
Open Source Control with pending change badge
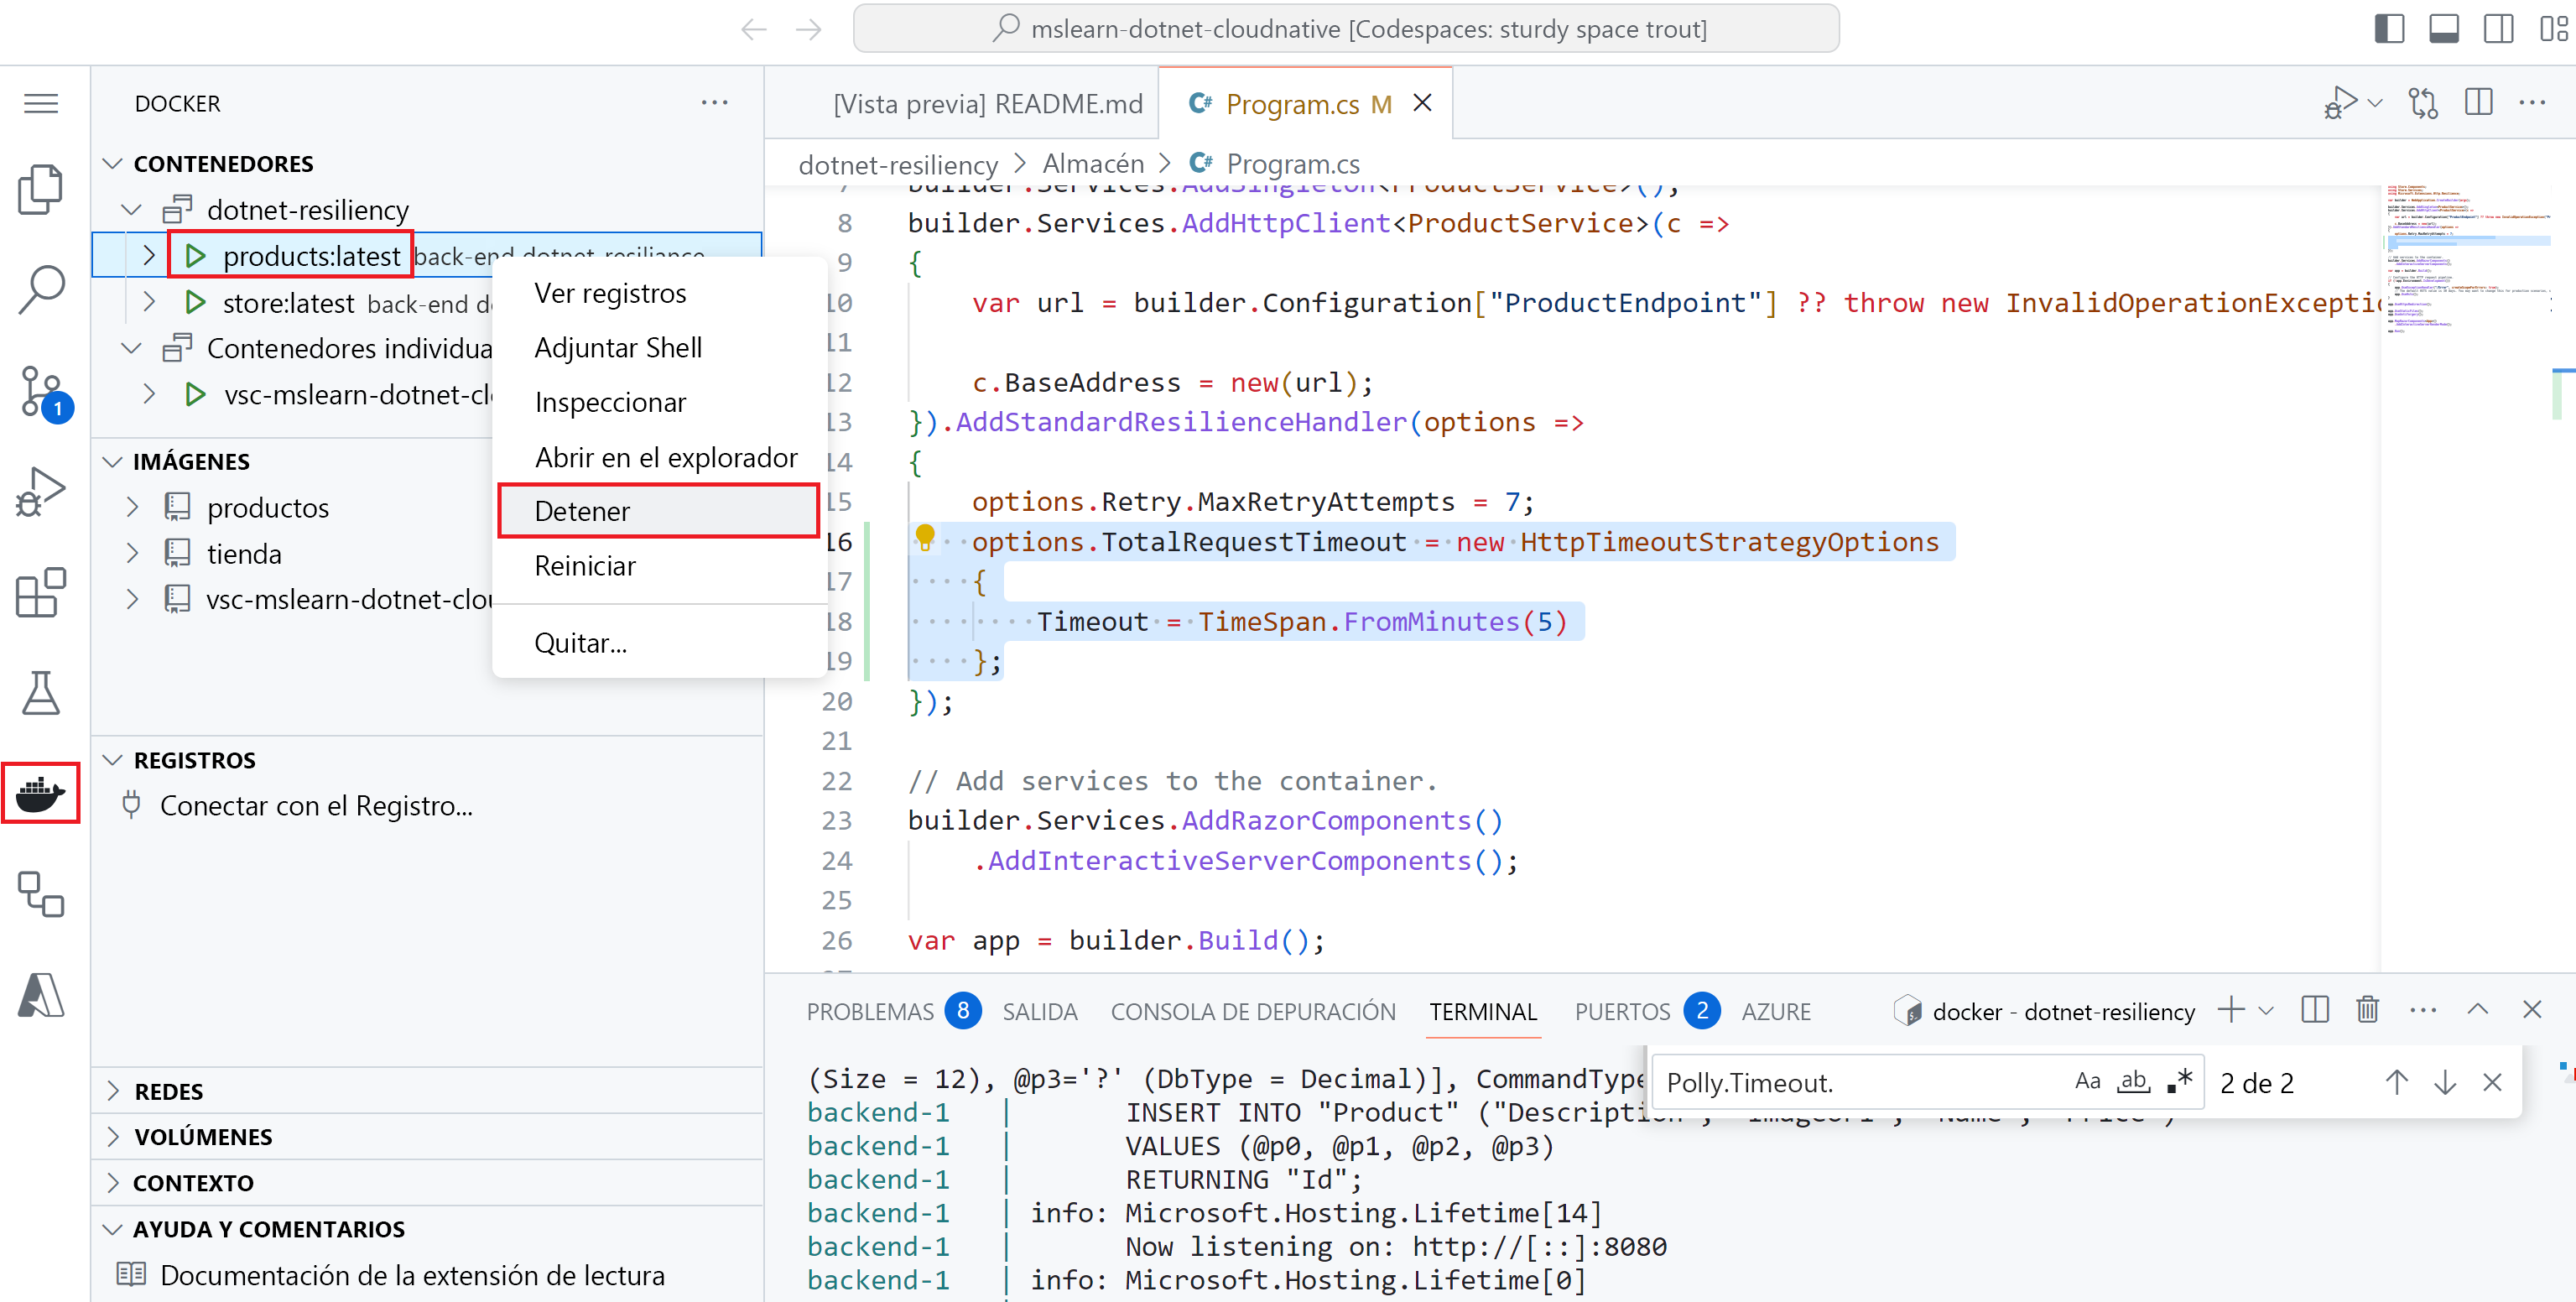pyautogui.click(x=40, y=392)
